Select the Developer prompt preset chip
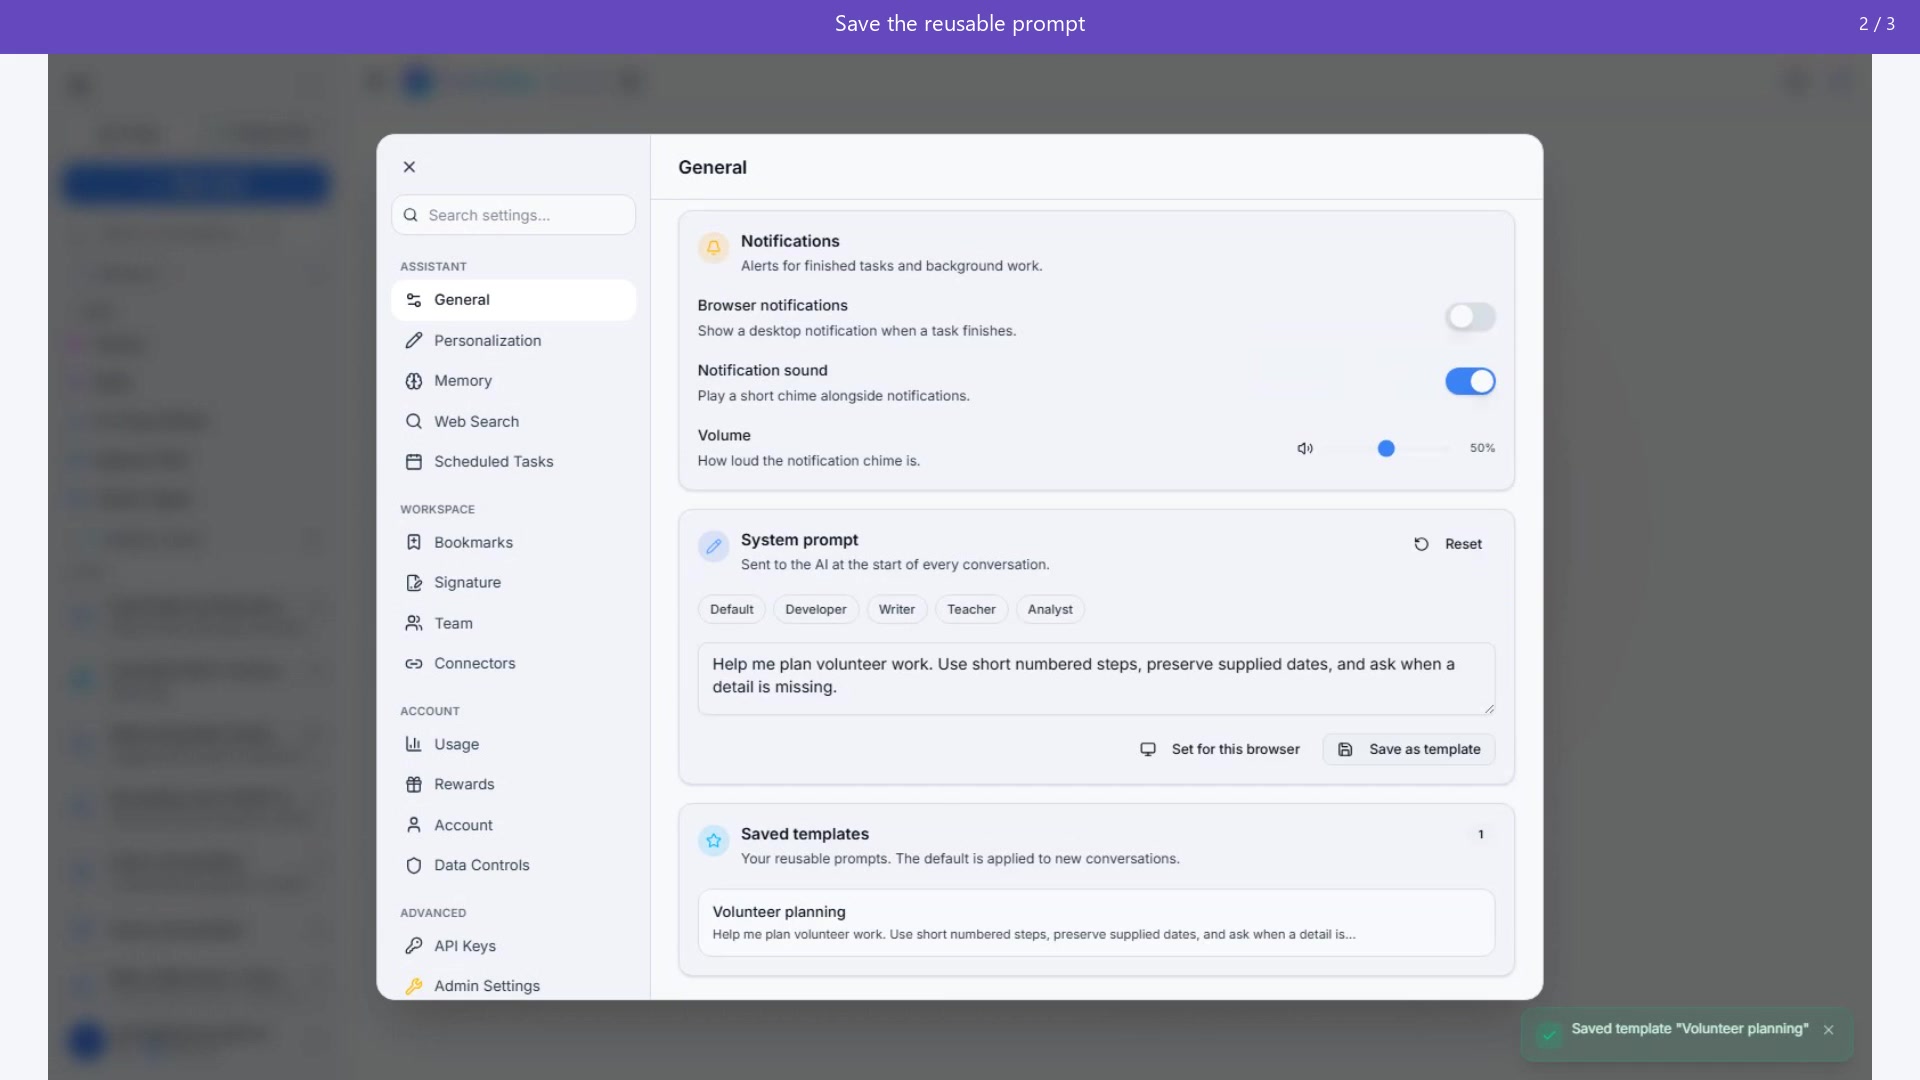Image resolution: width=1920 pixels, height=1080 pixels. [x=816, y=610]
